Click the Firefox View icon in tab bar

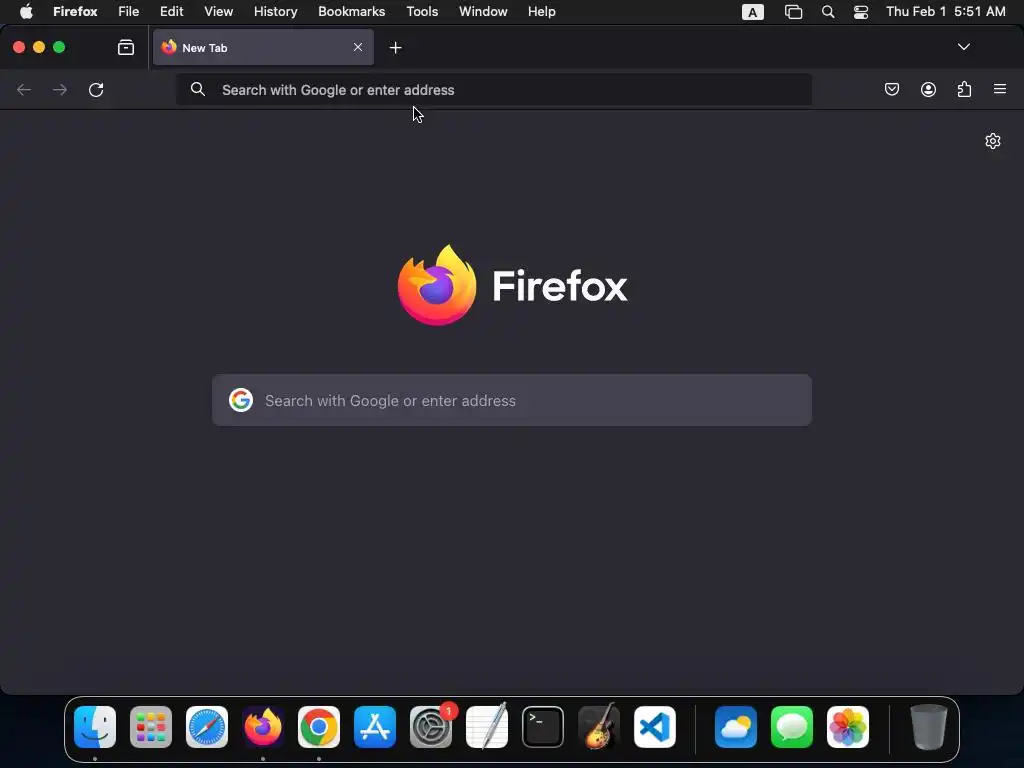tap(126, 47)
